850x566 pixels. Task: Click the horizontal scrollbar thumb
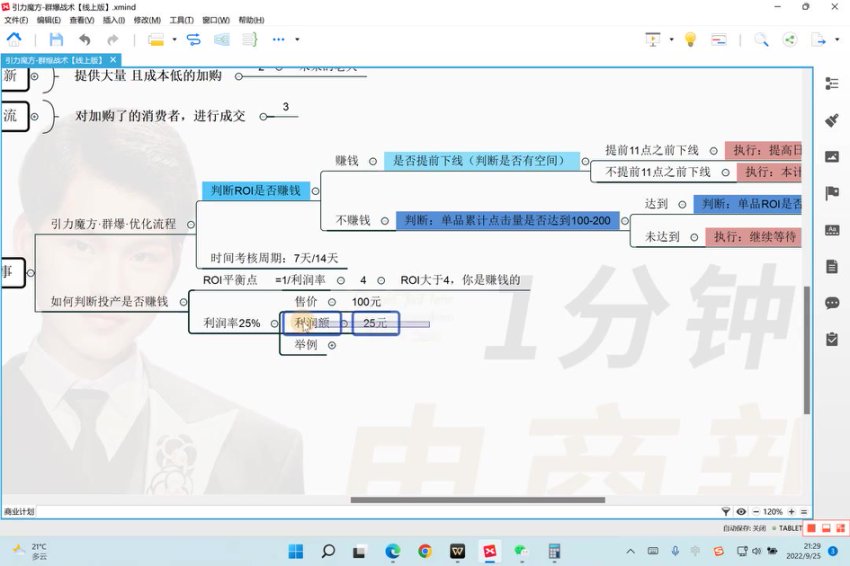point(477,500)
